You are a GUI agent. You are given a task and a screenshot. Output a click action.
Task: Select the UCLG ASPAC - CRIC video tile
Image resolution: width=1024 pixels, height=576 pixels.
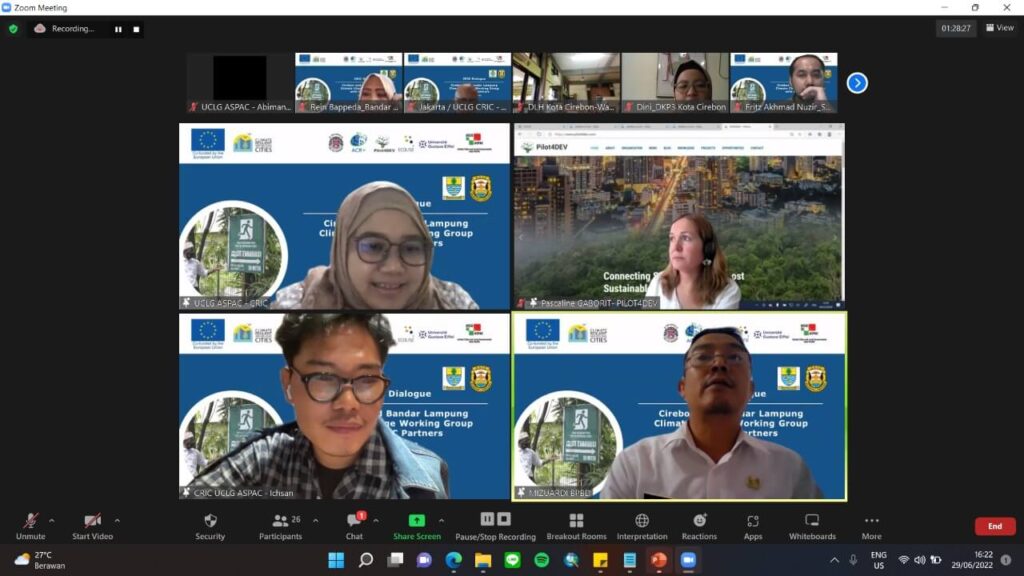[x=344, y=216]
